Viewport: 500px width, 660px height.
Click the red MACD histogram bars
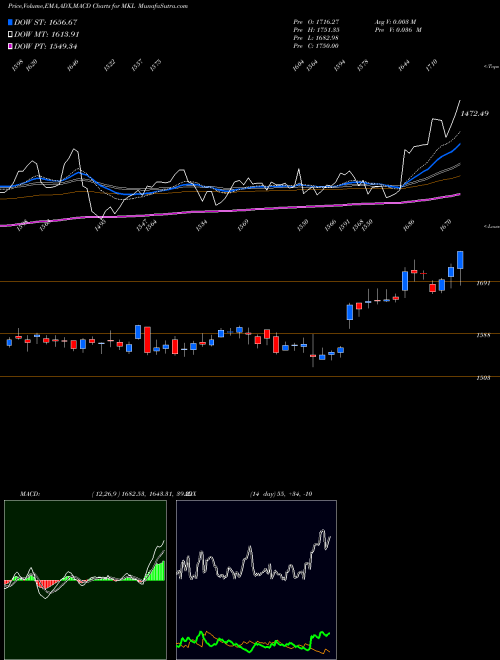click(44, 585)
